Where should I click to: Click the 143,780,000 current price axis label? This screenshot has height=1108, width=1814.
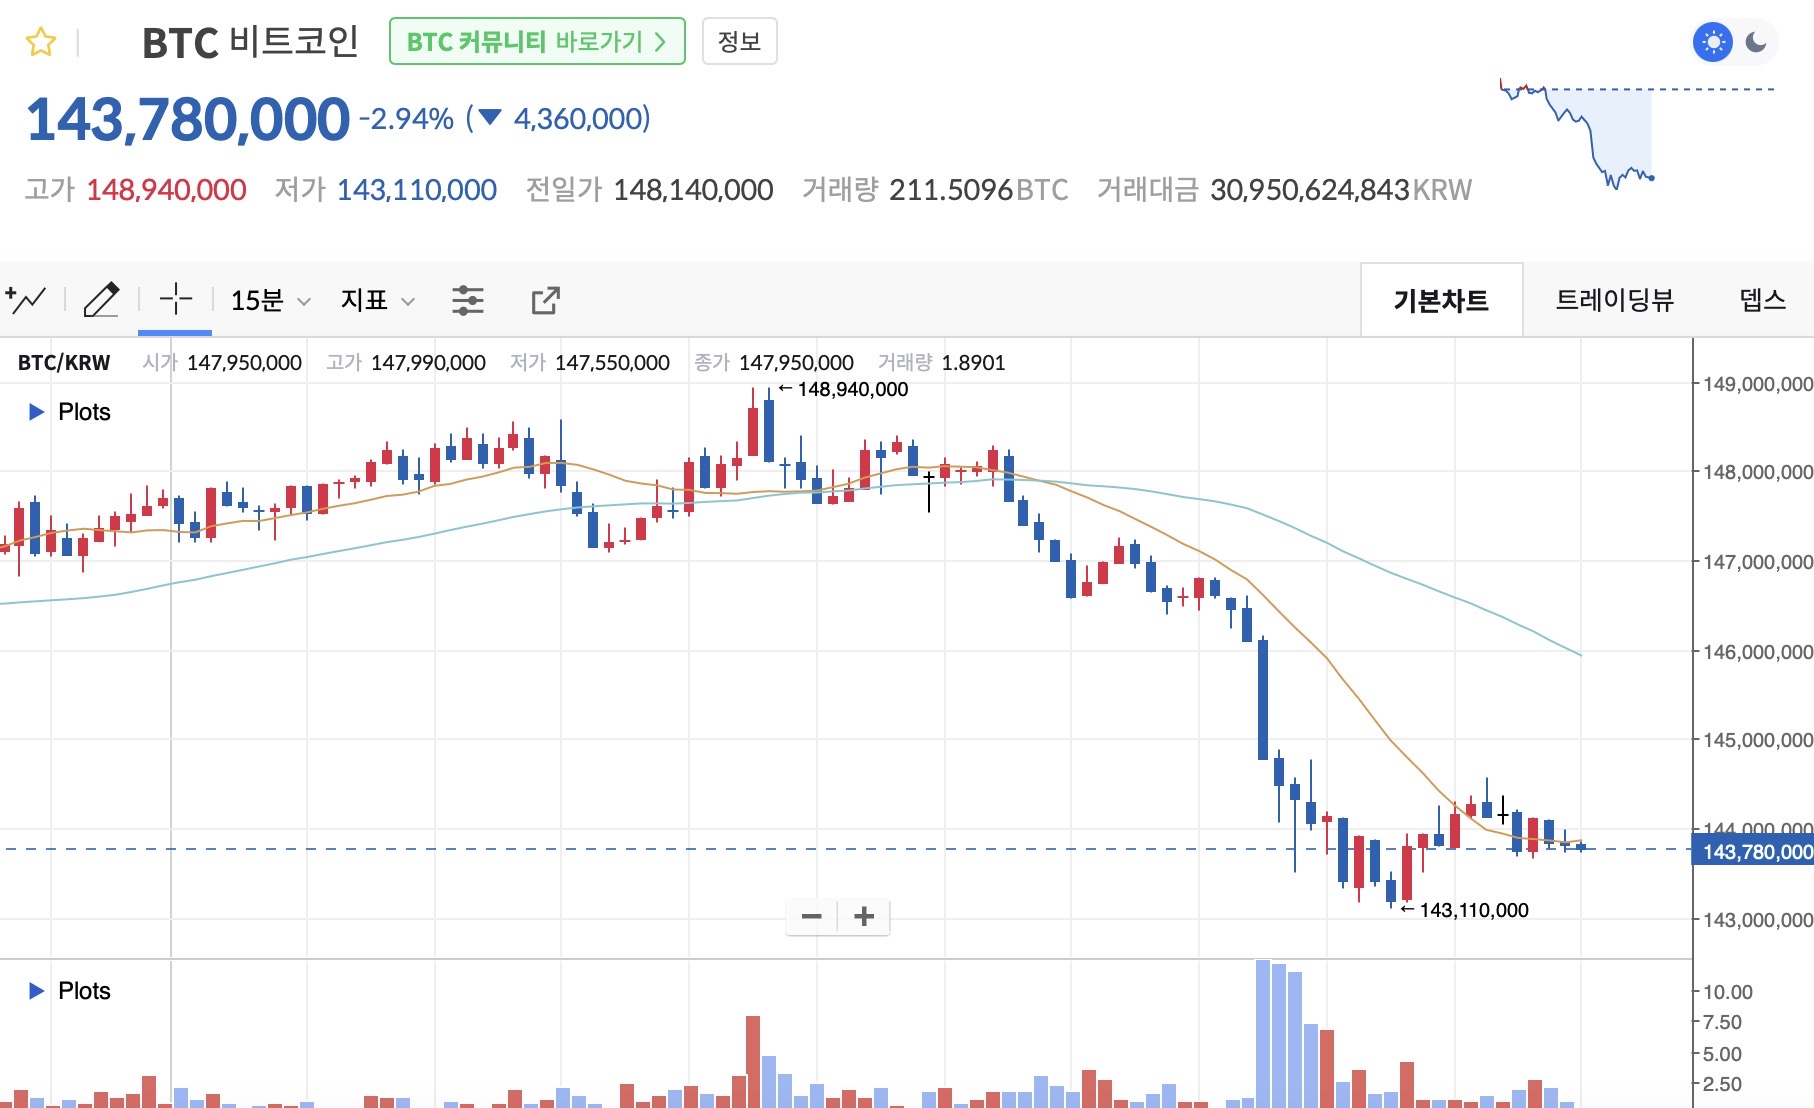[1752, 852]
